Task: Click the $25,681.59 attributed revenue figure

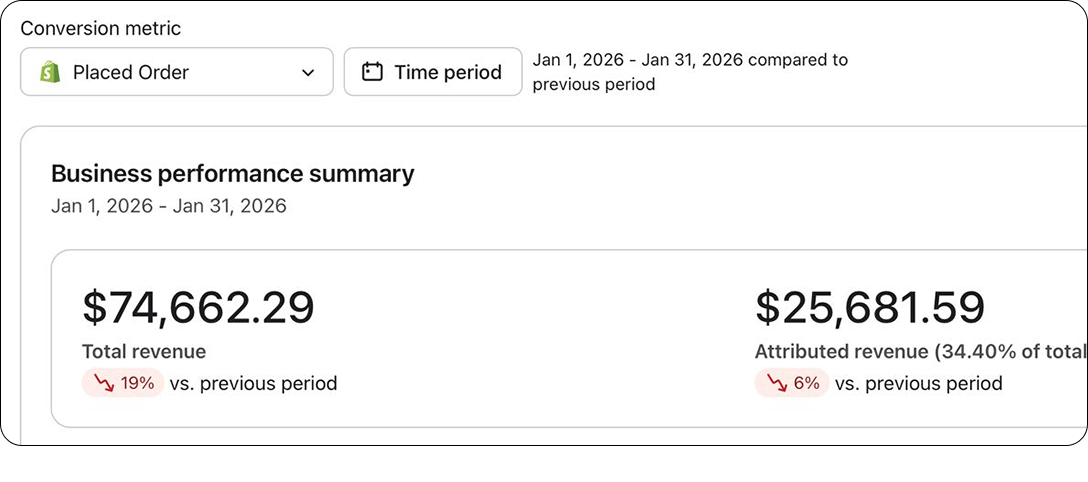Action: pyautogui.click(x=870, y=308)
